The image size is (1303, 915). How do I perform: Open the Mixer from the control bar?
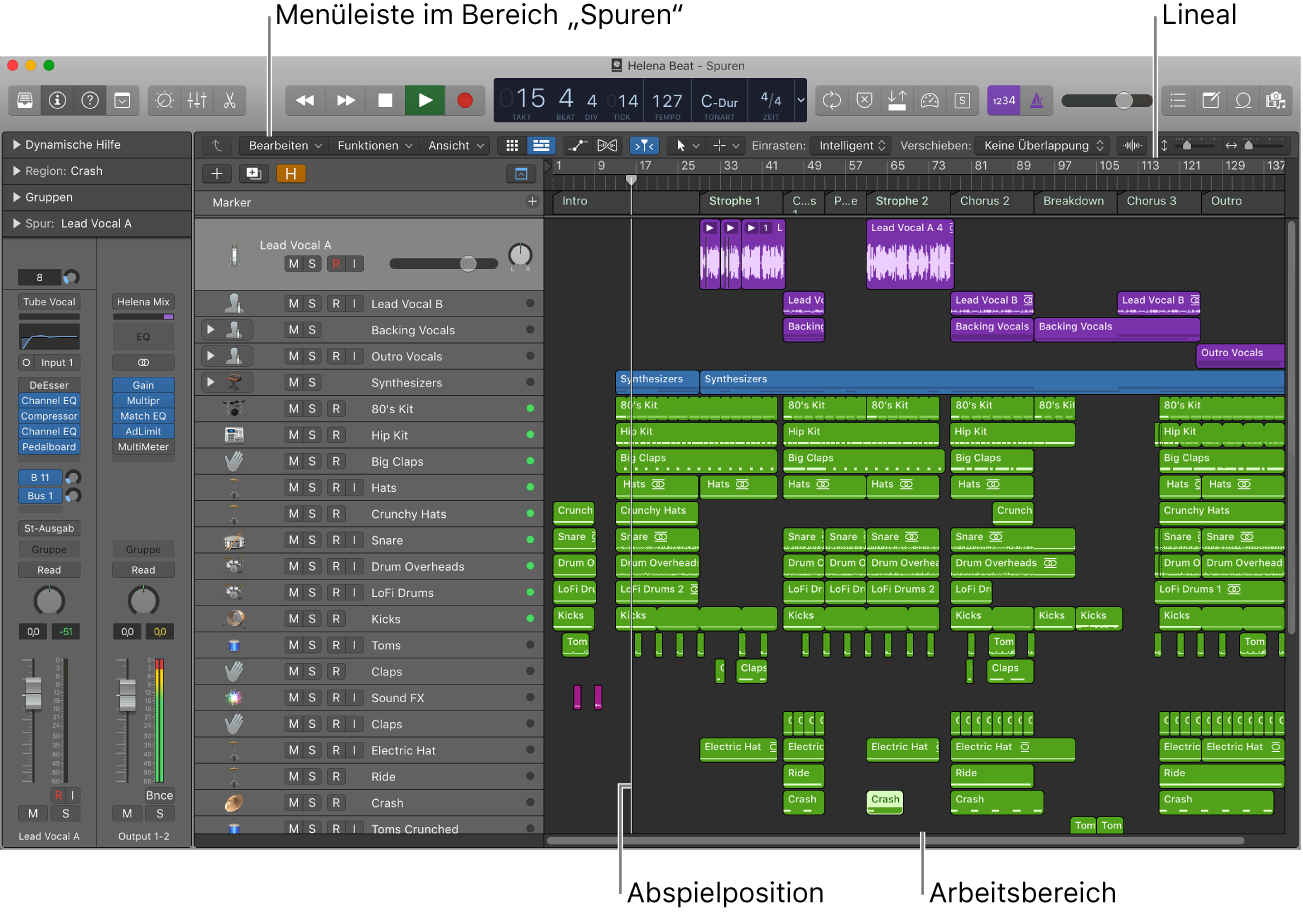(197, 100)
